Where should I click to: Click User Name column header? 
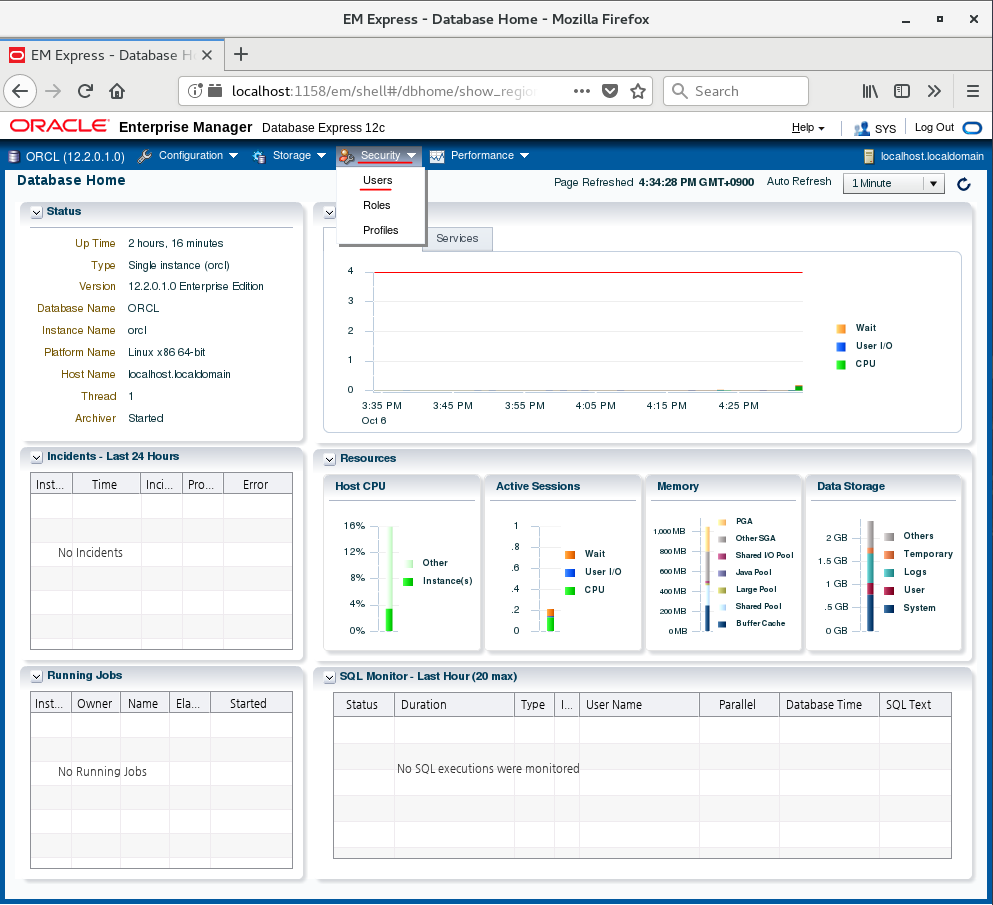pyautogui.click(x=640, y=705)
